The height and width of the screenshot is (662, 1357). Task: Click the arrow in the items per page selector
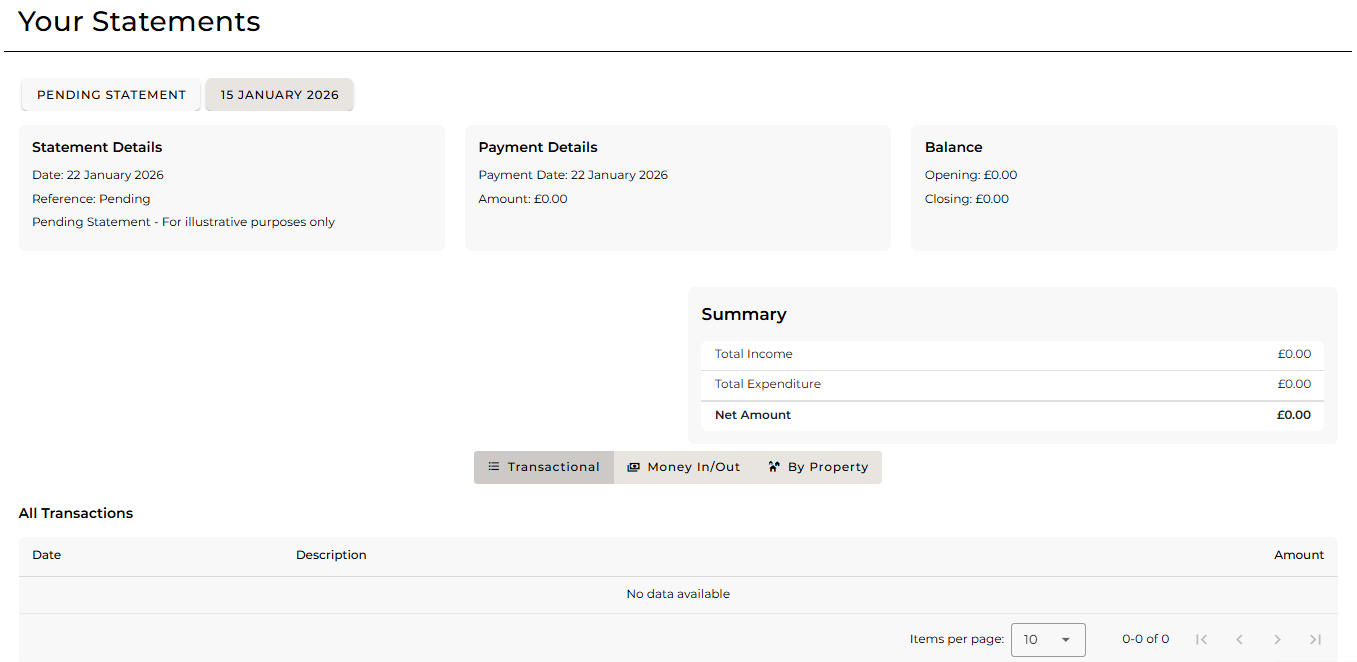pyautogui.click(x=1066, y=640)
